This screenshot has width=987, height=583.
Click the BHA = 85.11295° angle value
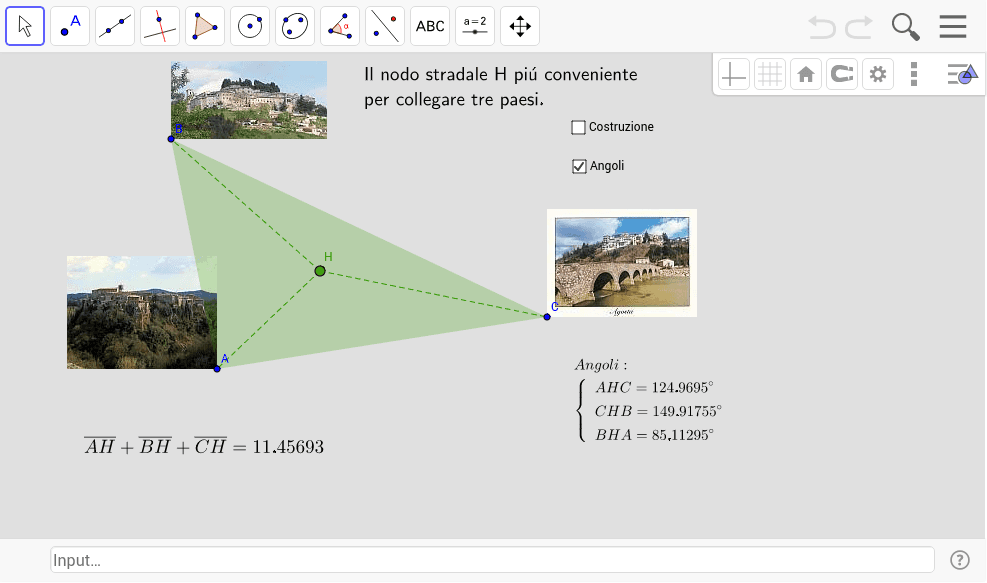tap(655, 435)
